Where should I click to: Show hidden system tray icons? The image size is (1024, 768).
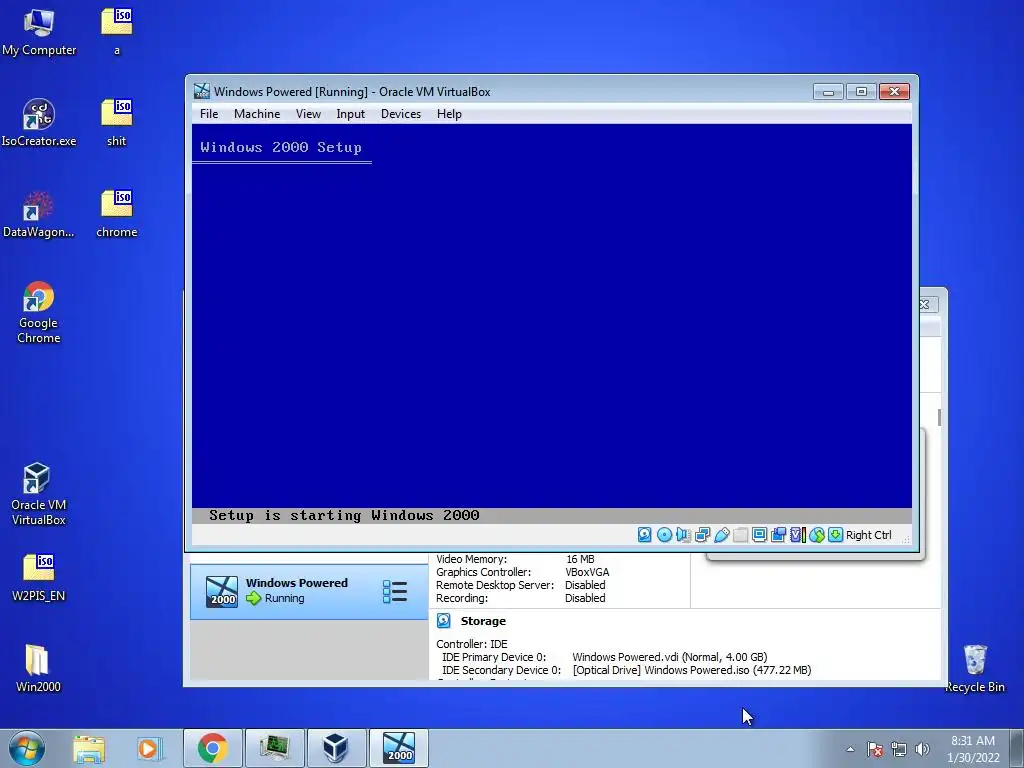coord(850,749)
